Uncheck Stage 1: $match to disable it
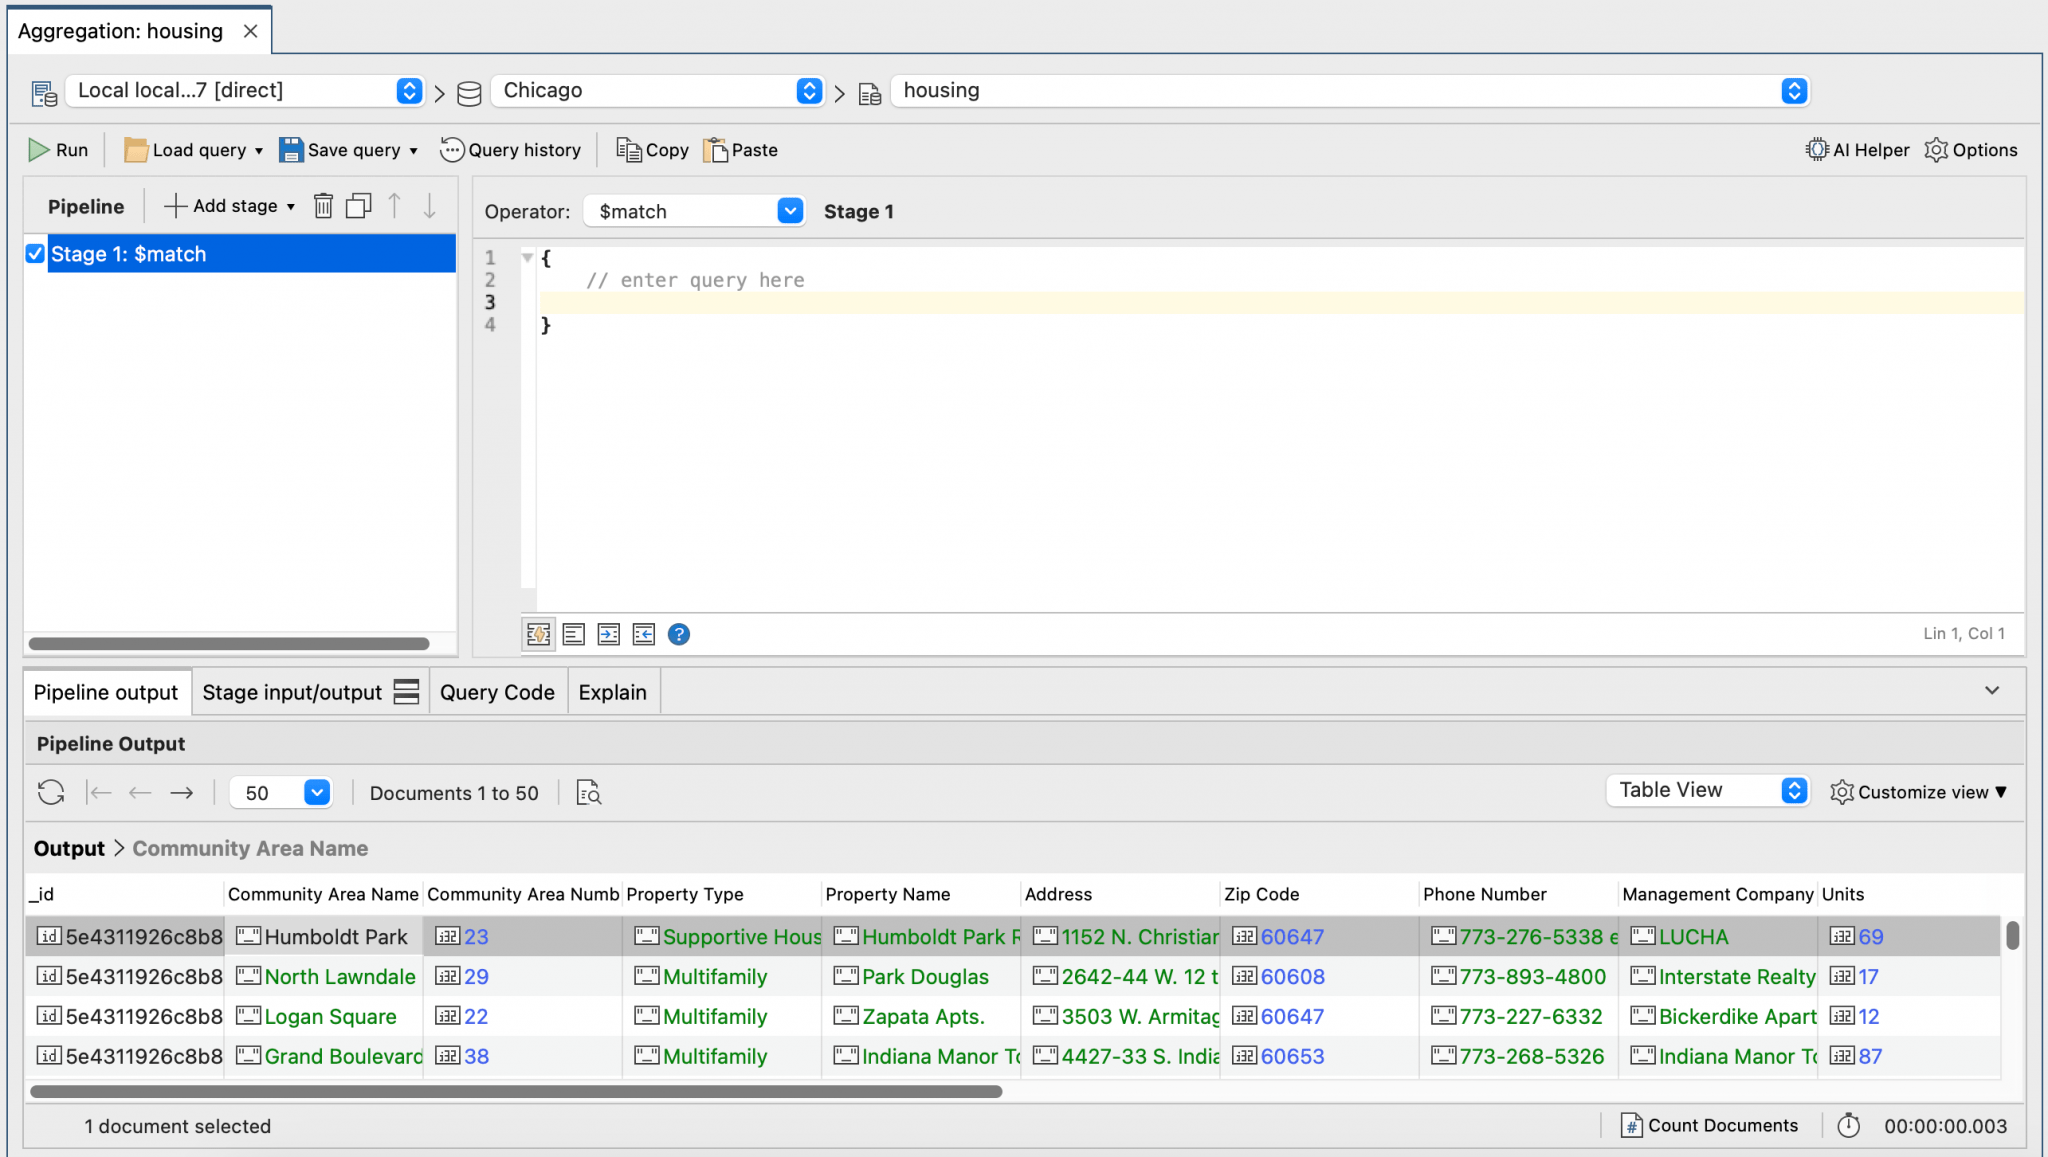Screen dimensions: 2048x1157 33,253
